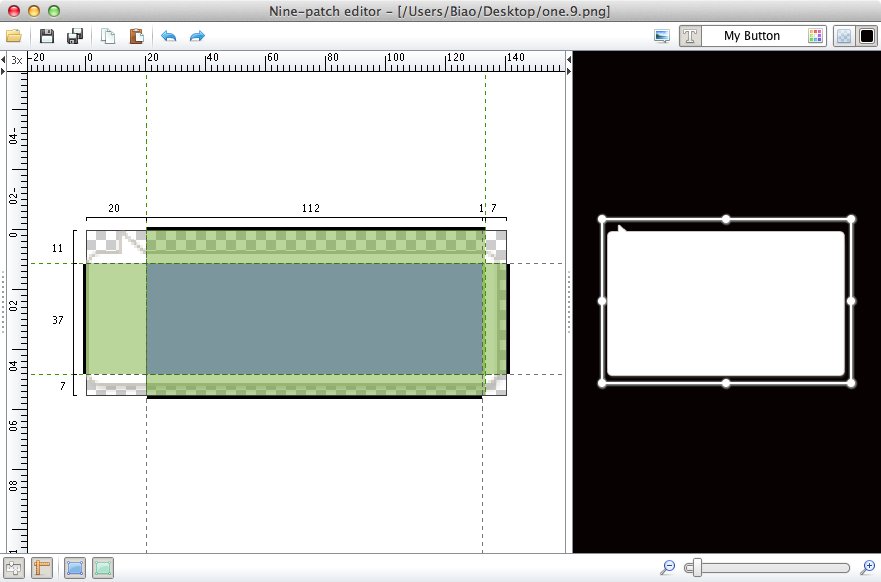Click the Paste clipboard icon
This screenshot has width=881, height=582.
pyautogui.click(x=136, y=36)
